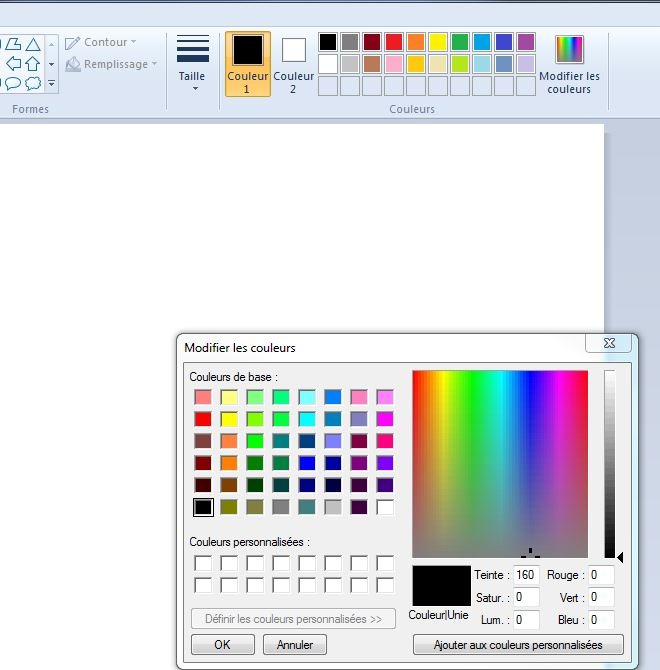
Task: Select the left arrow shape
Action: tap(13, 64)
